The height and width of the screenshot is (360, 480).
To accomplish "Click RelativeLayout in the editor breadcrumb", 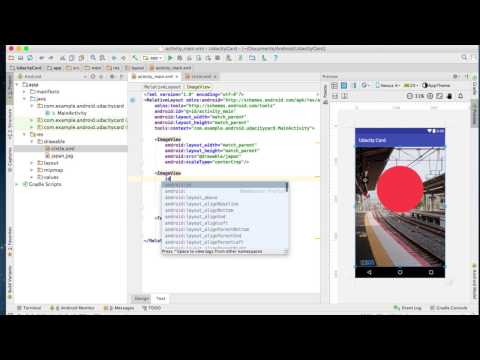I will pos(163,87).
